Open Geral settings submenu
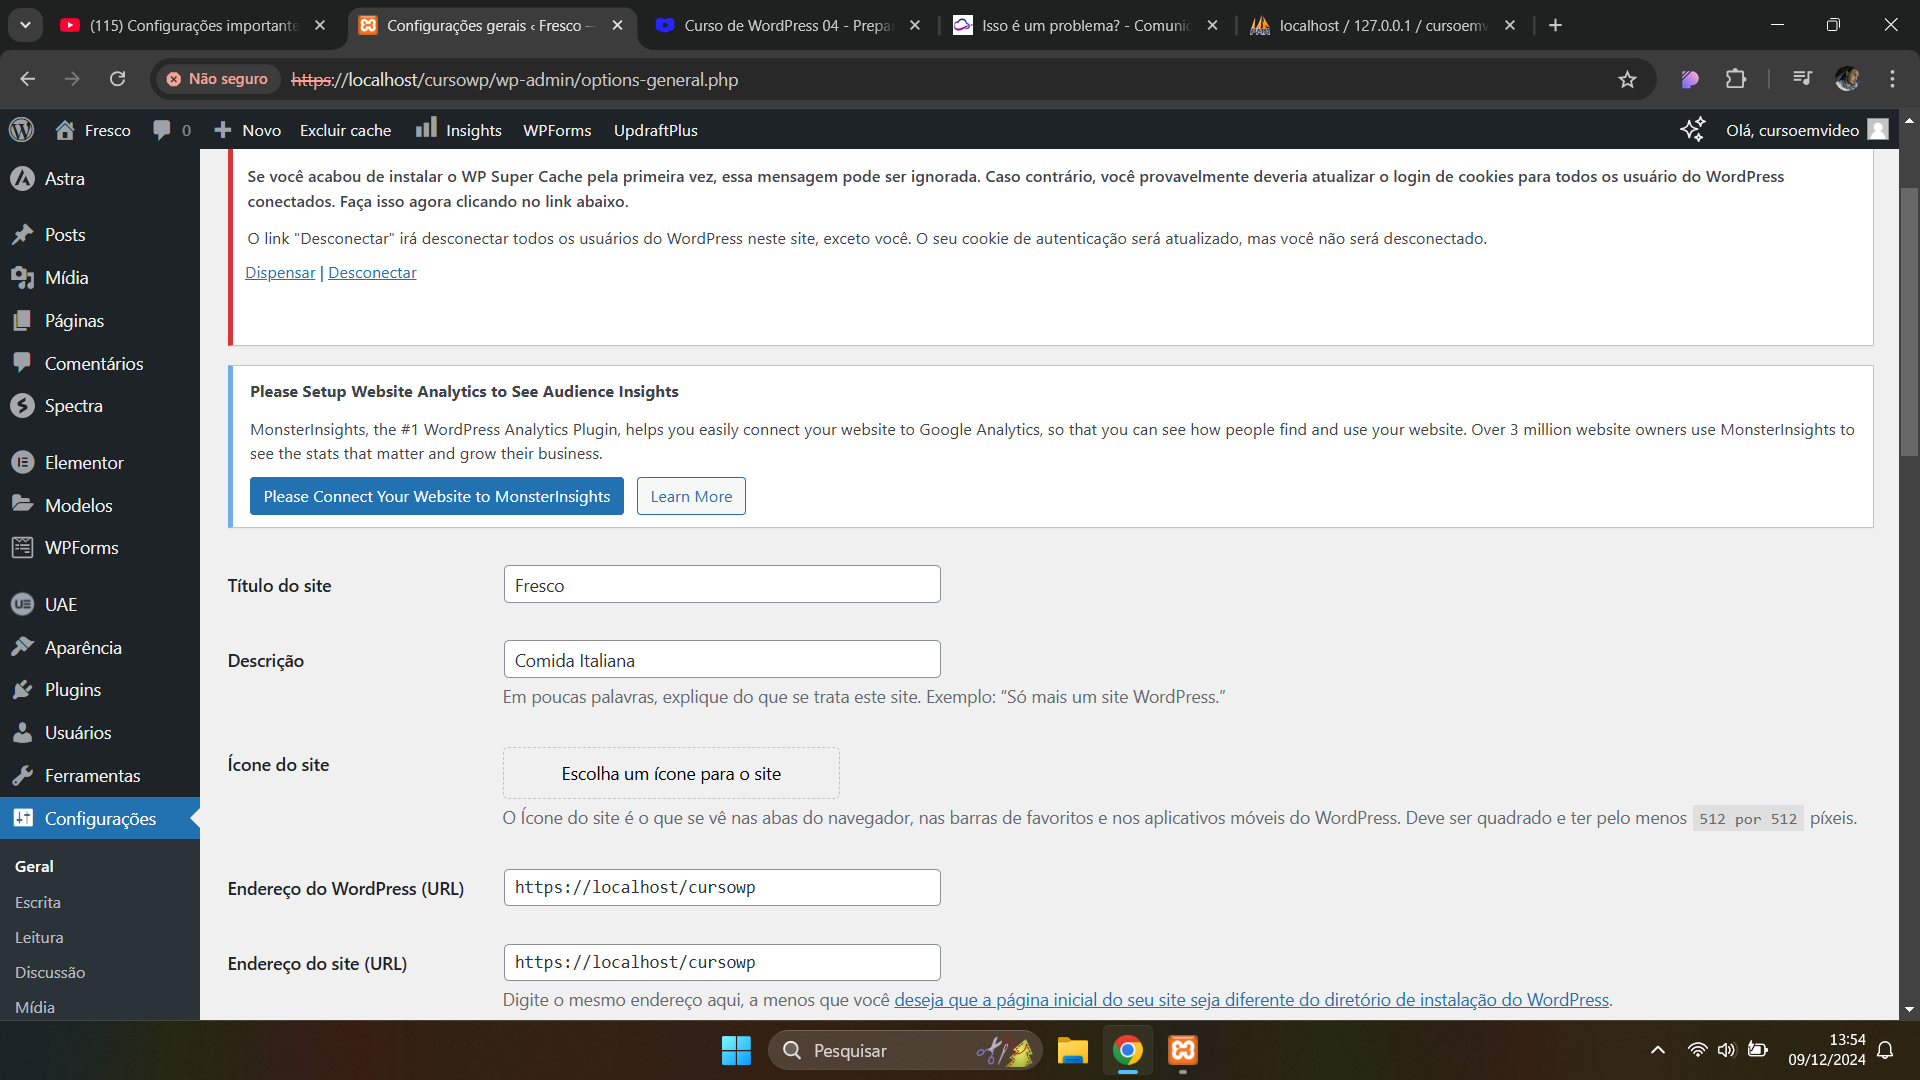The image size is (1920, 1080). pos(34,866)
